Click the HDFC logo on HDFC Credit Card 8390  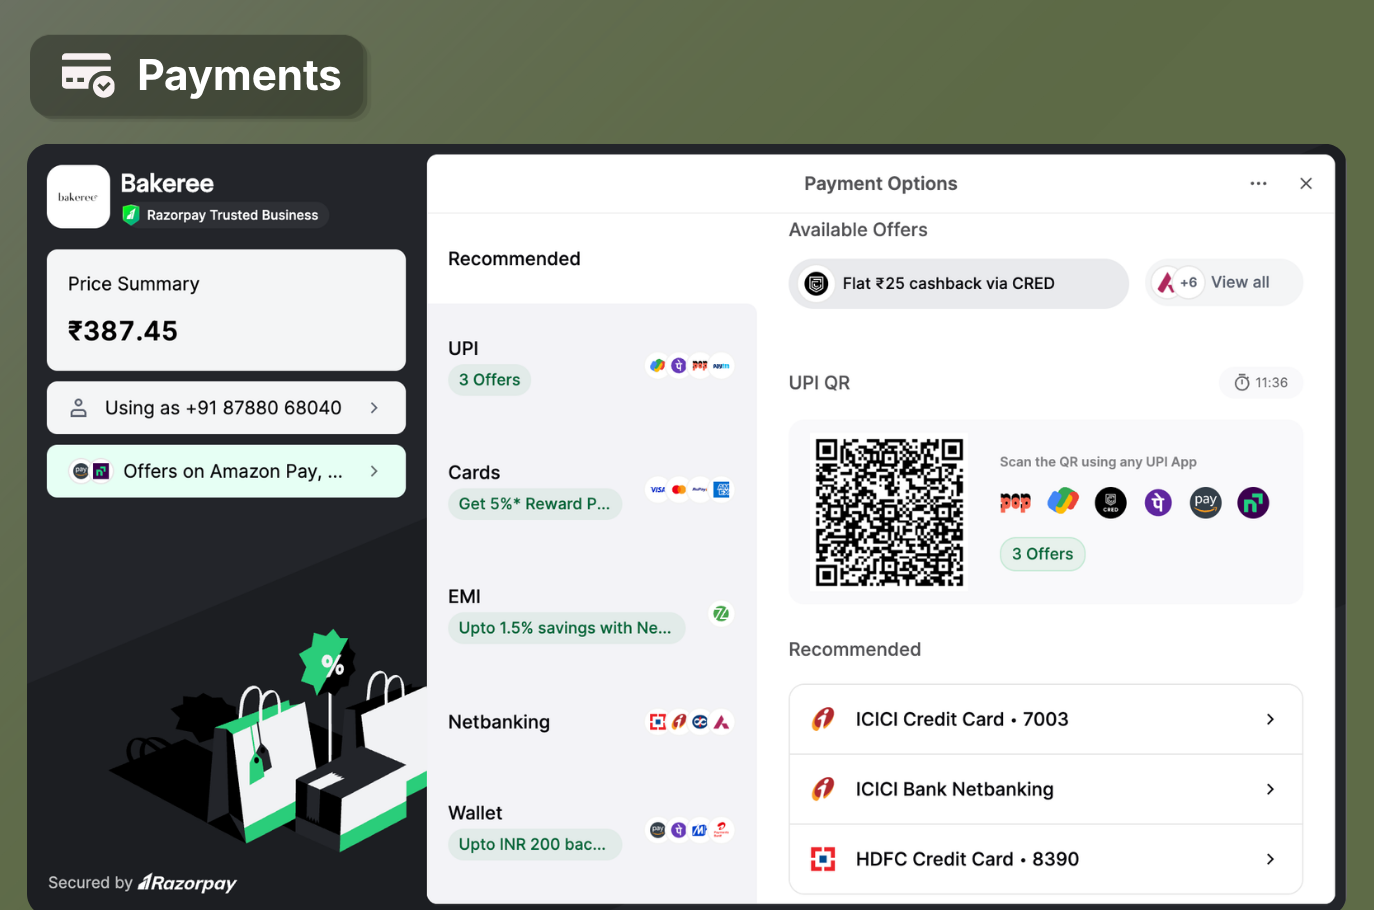tap(823, 859)
